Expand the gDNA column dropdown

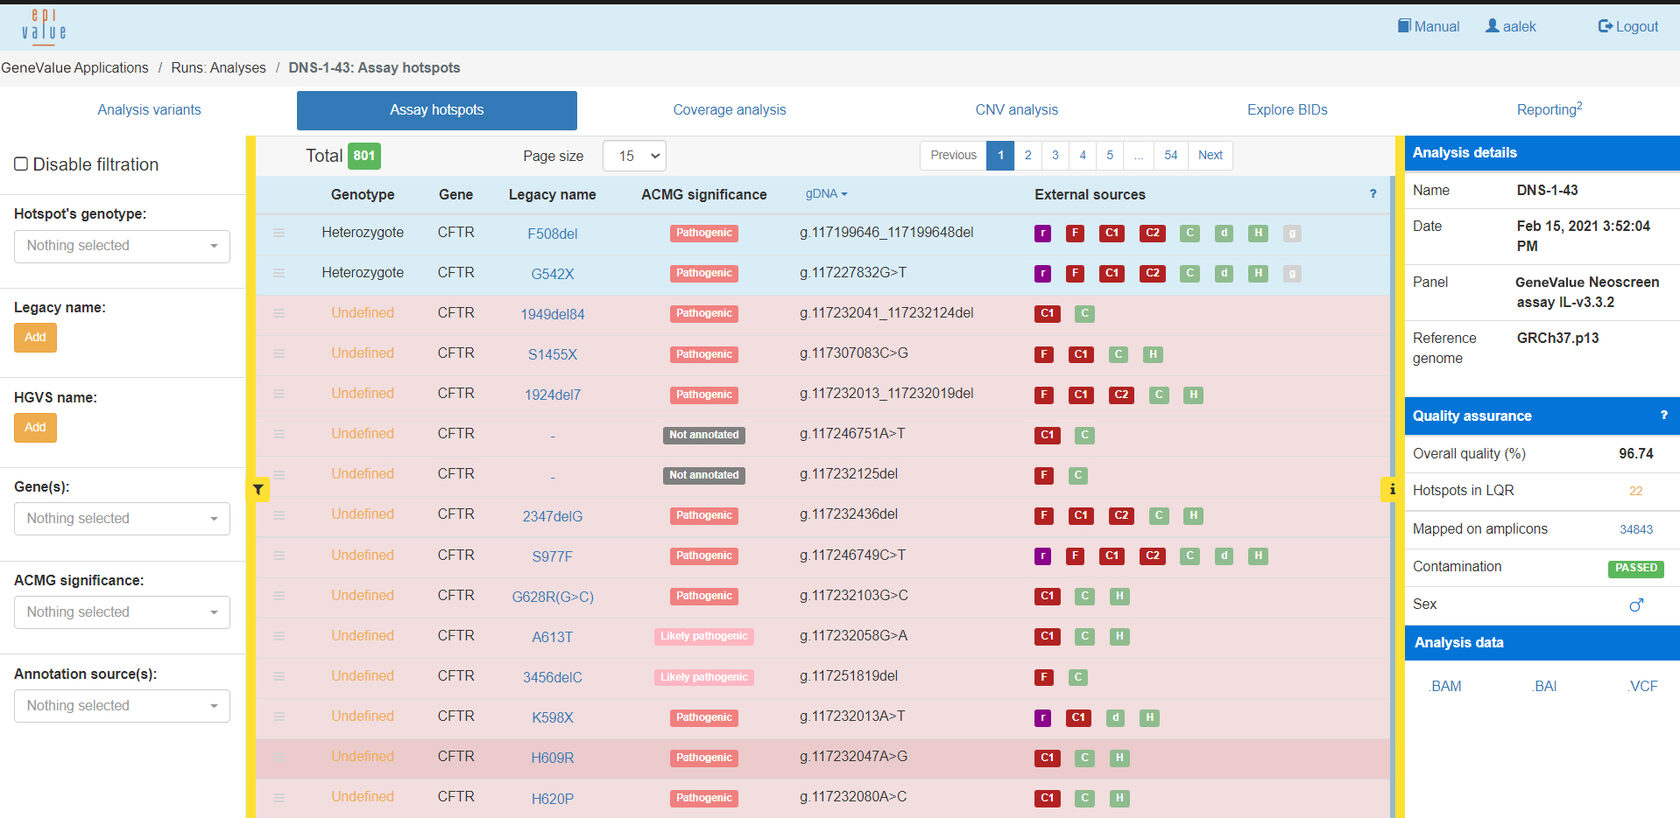(x=826, y=194)
